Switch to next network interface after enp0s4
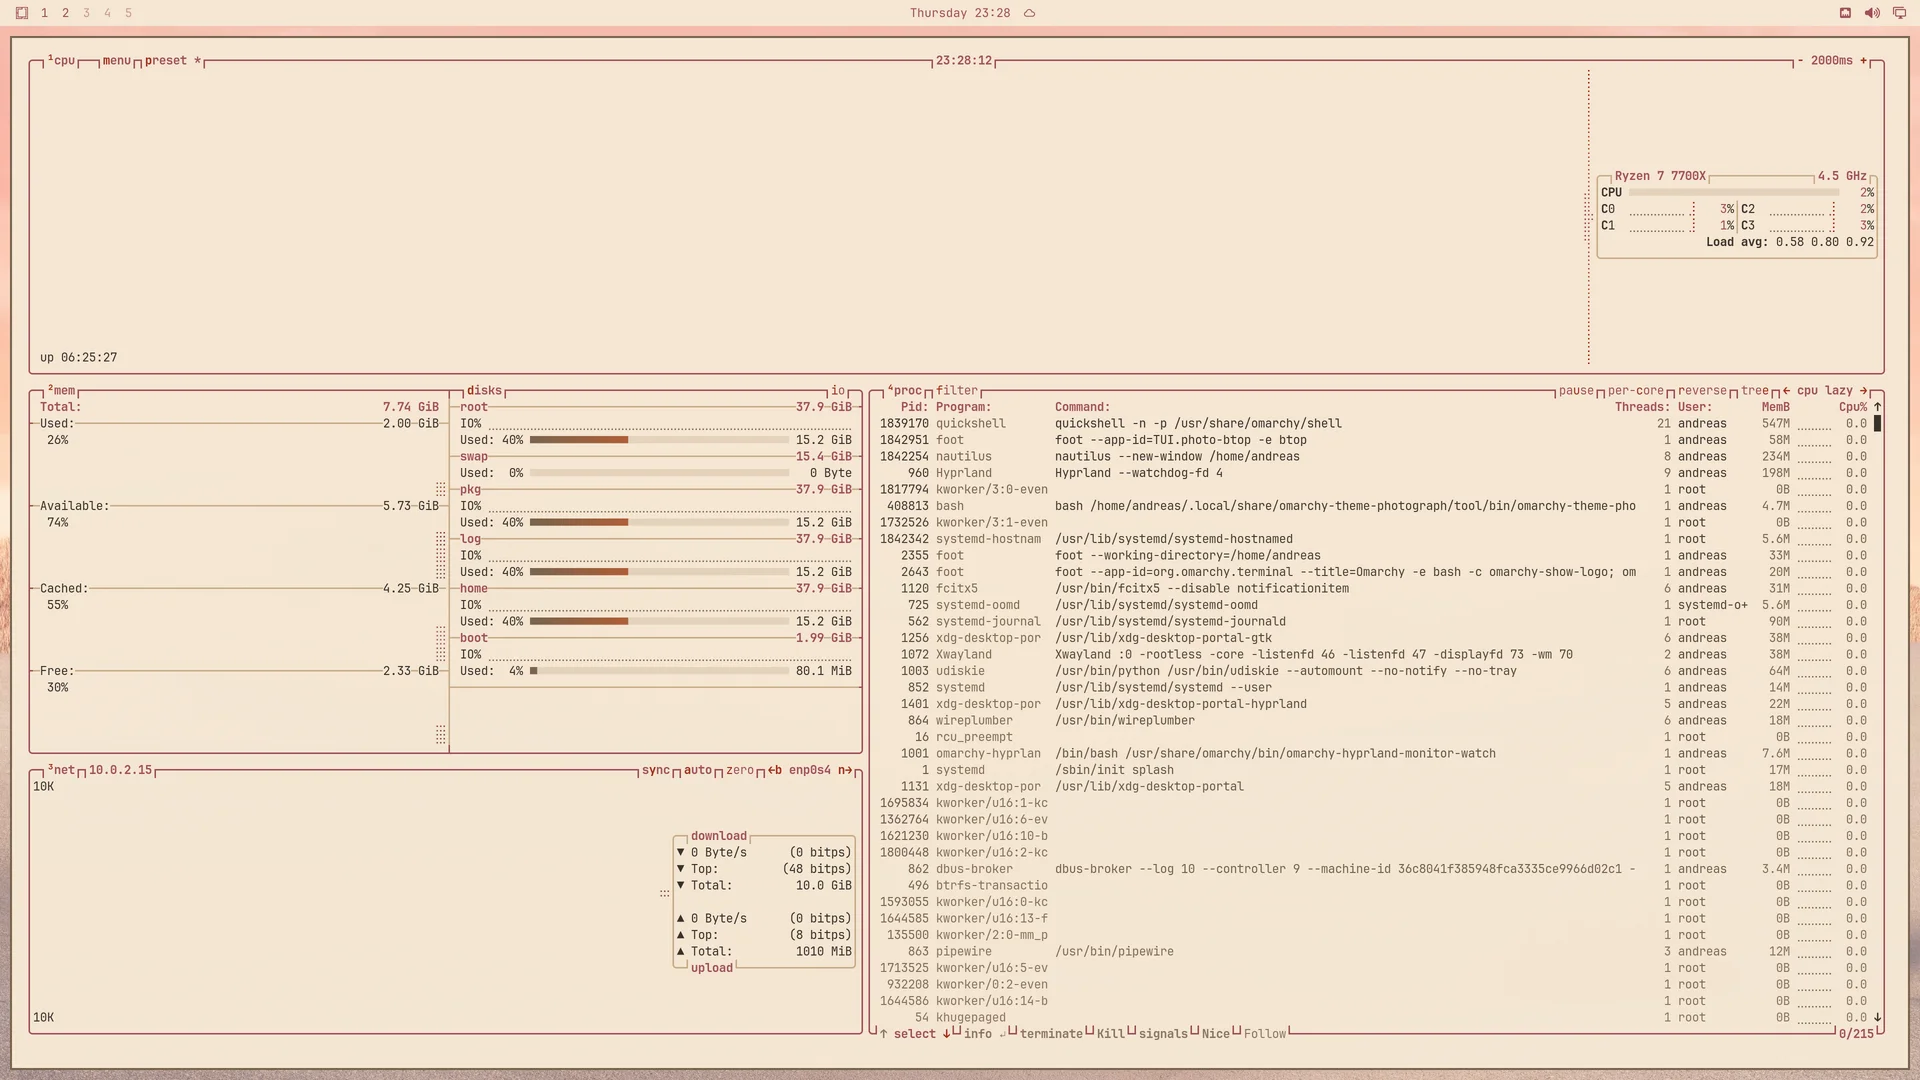Screen dimensions: 1920x1080 pyautogui.click(x=846, y=770)
